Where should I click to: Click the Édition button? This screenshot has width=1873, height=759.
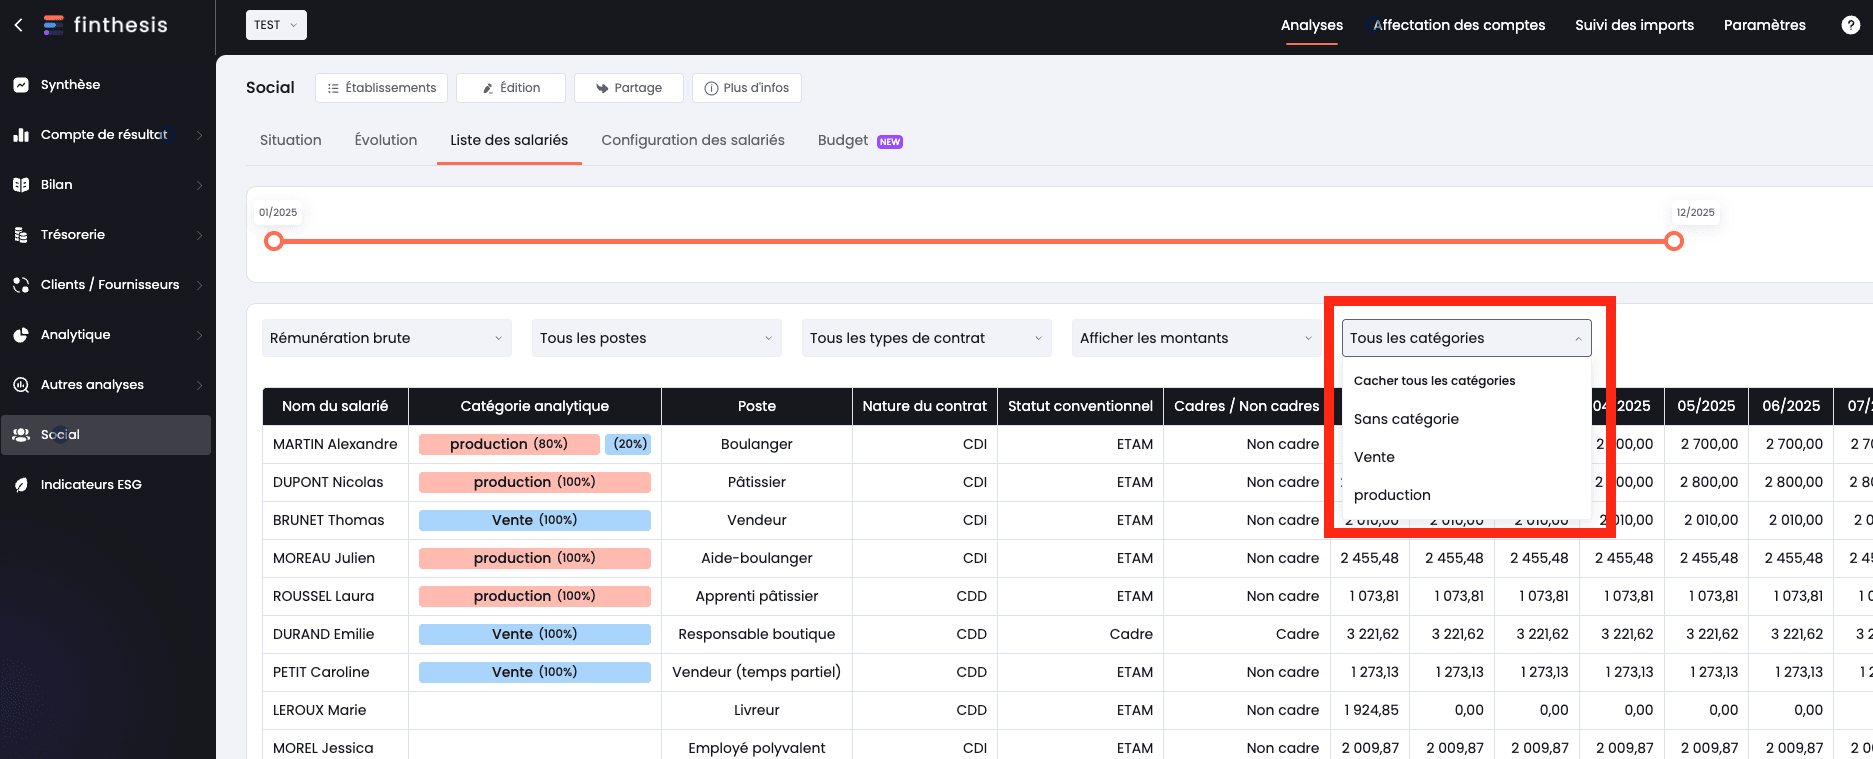point(511,88)
